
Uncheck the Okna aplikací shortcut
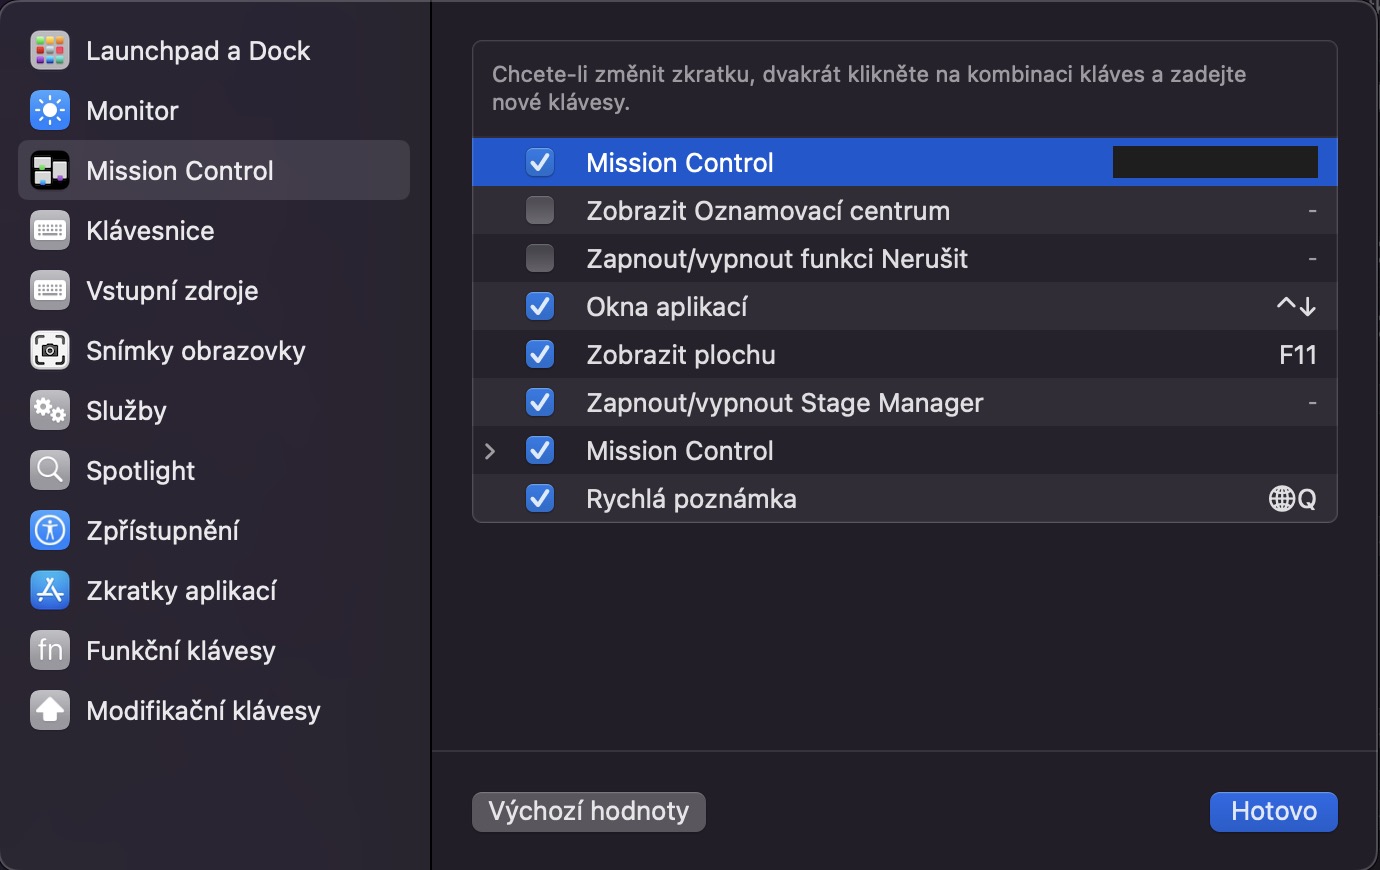(x=540, y=307)
